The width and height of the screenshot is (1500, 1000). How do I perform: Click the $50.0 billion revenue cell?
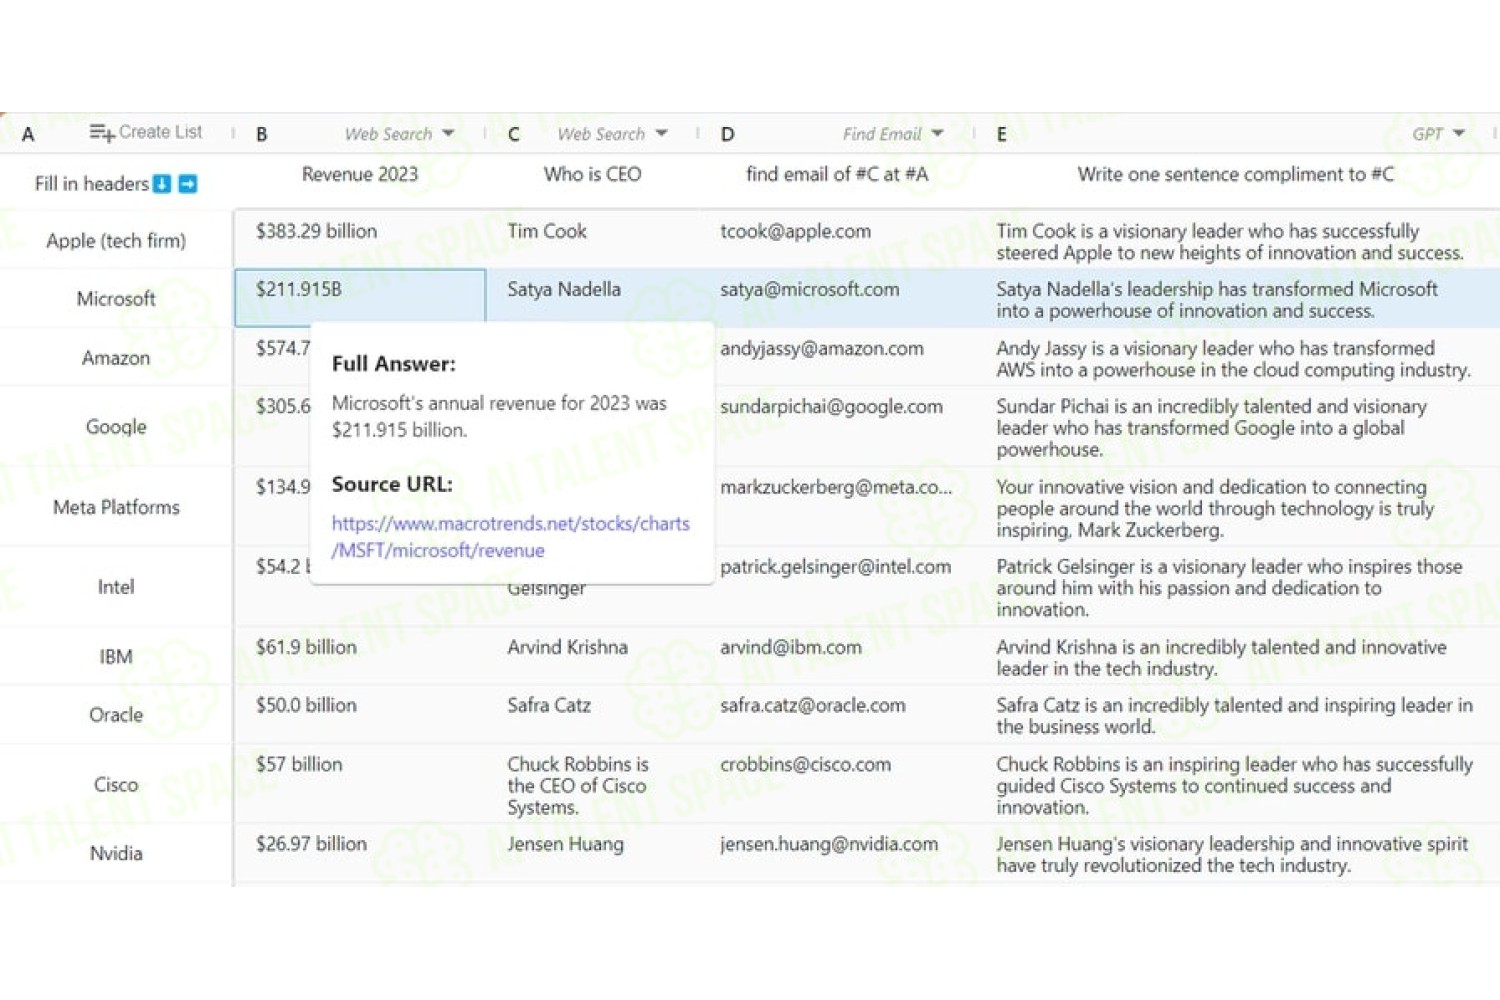pyautogui.click(x=360, y=714)
